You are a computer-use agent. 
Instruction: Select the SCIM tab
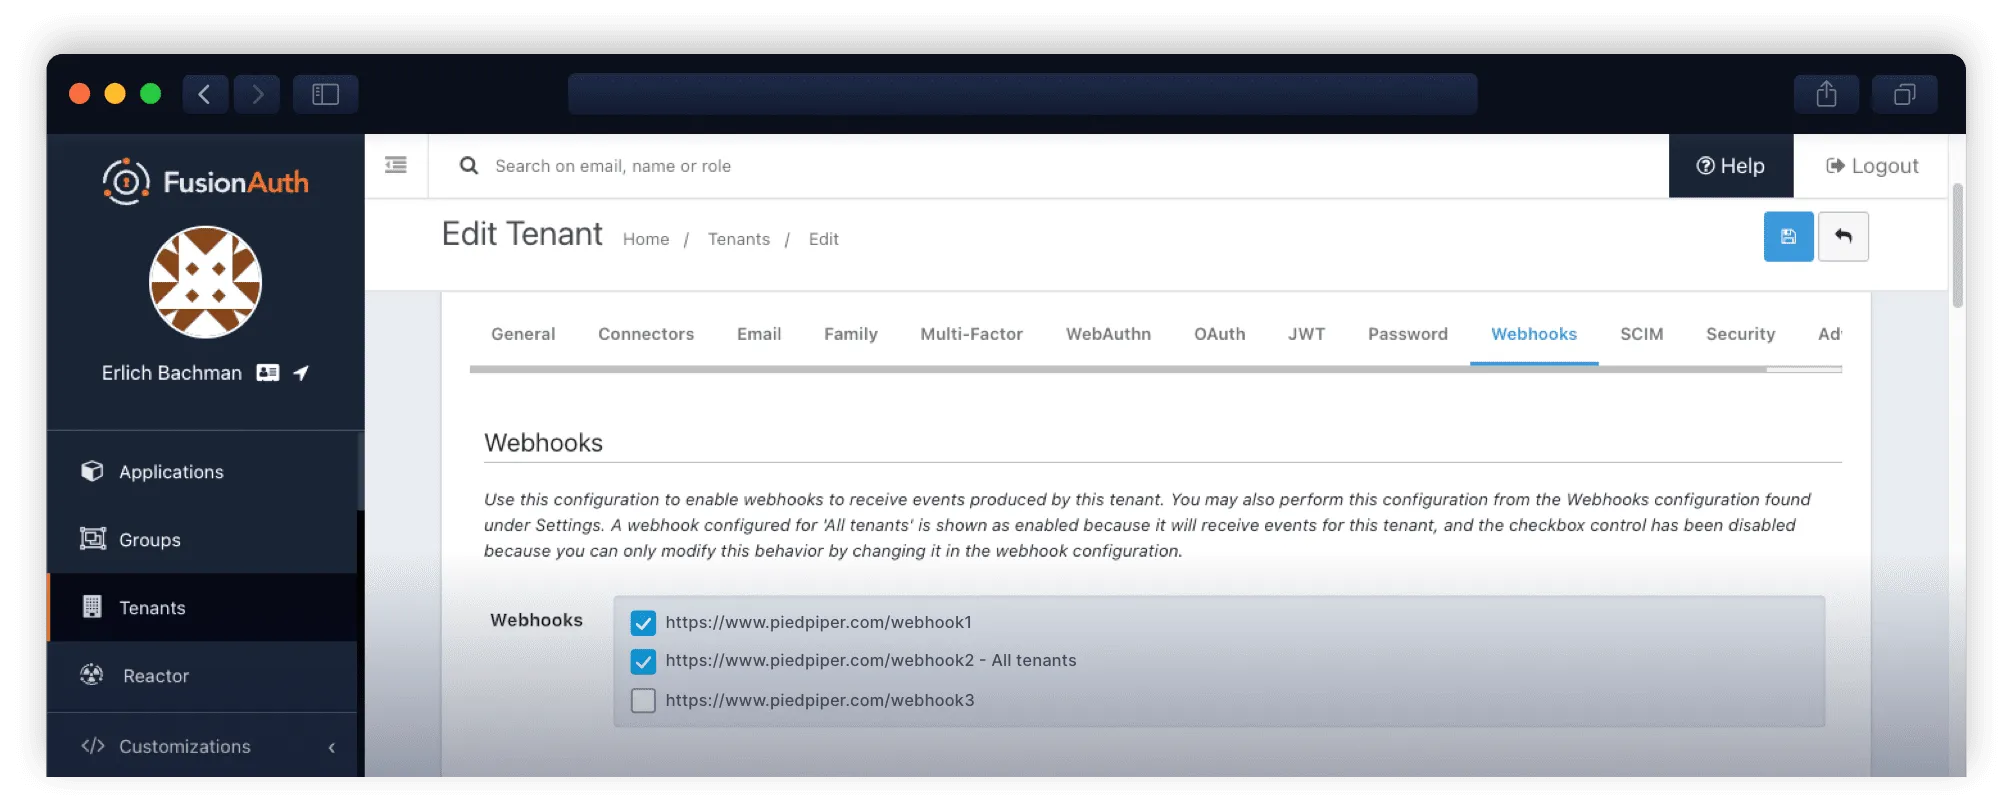pyautogui.click(x=1642, y=334)
